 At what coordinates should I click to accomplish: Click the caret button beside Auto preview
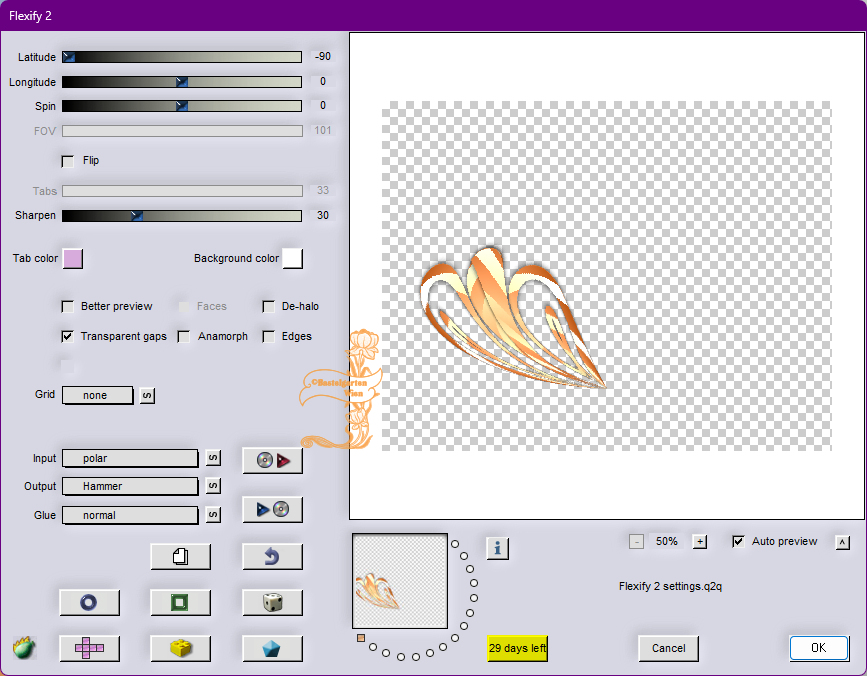[x=843, y=542]
